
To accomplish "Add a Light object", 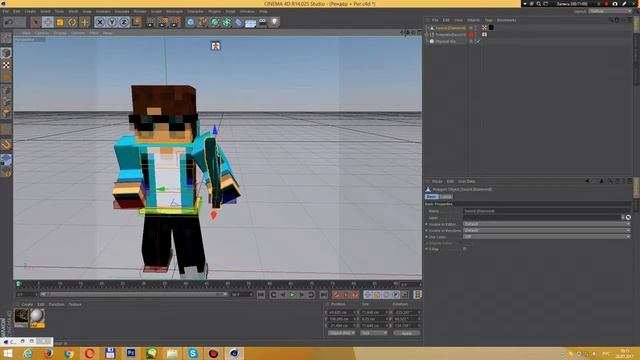I will [275, 22].
